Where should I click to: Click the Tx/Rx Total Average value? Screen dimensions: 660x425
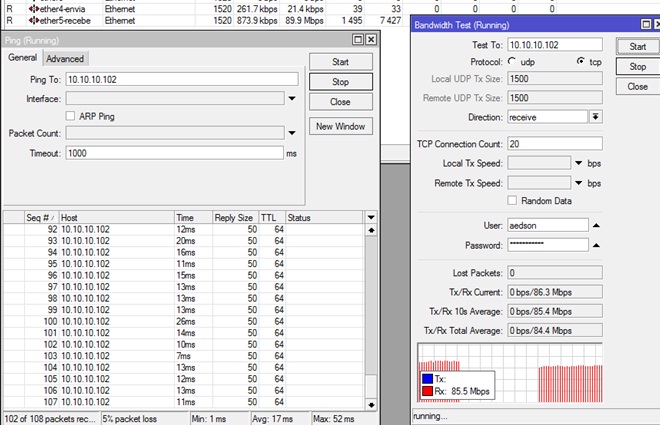pyautogui.click(x=555, y=330)
